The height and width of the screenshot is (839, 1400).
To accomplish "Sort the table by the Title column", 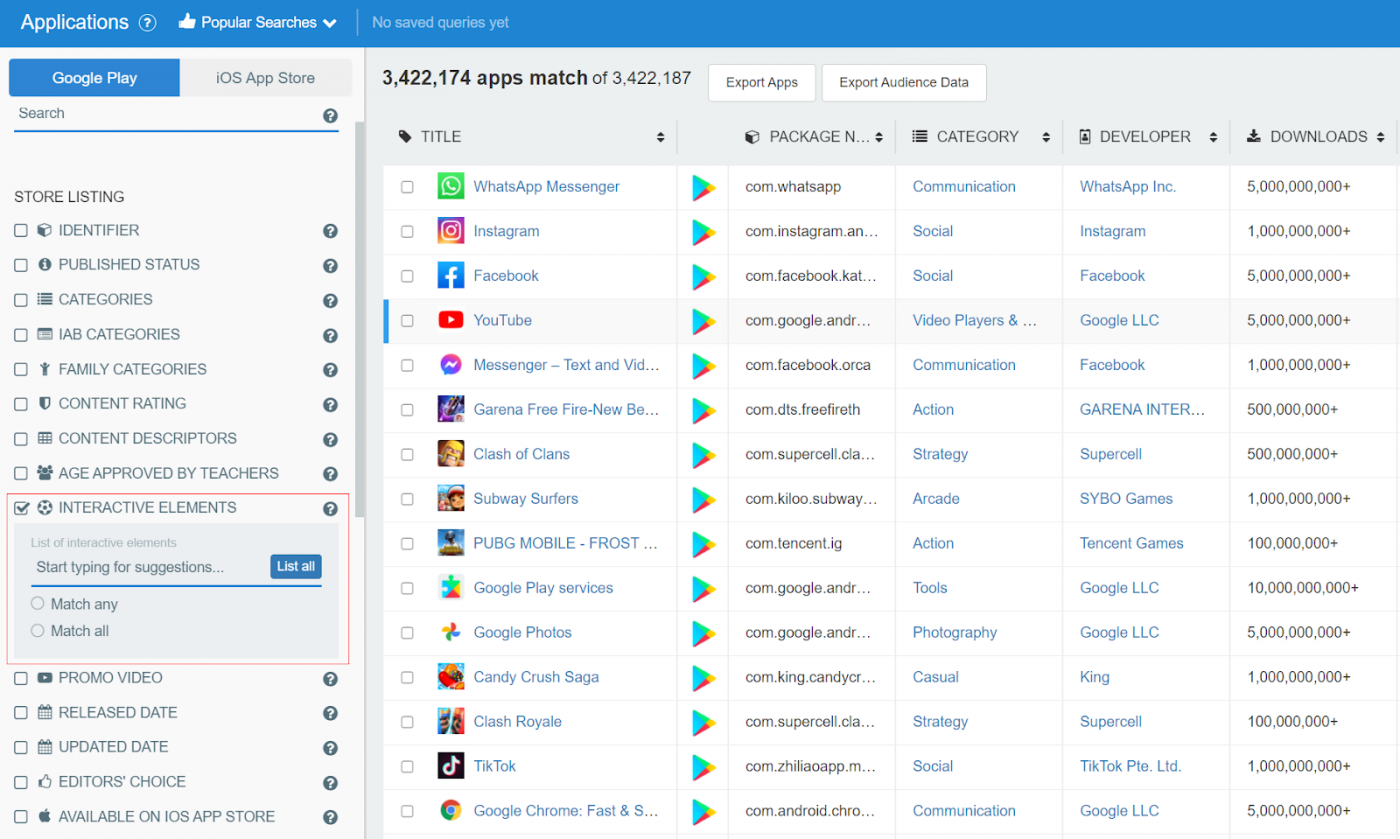I will click(x=658, y=136).
